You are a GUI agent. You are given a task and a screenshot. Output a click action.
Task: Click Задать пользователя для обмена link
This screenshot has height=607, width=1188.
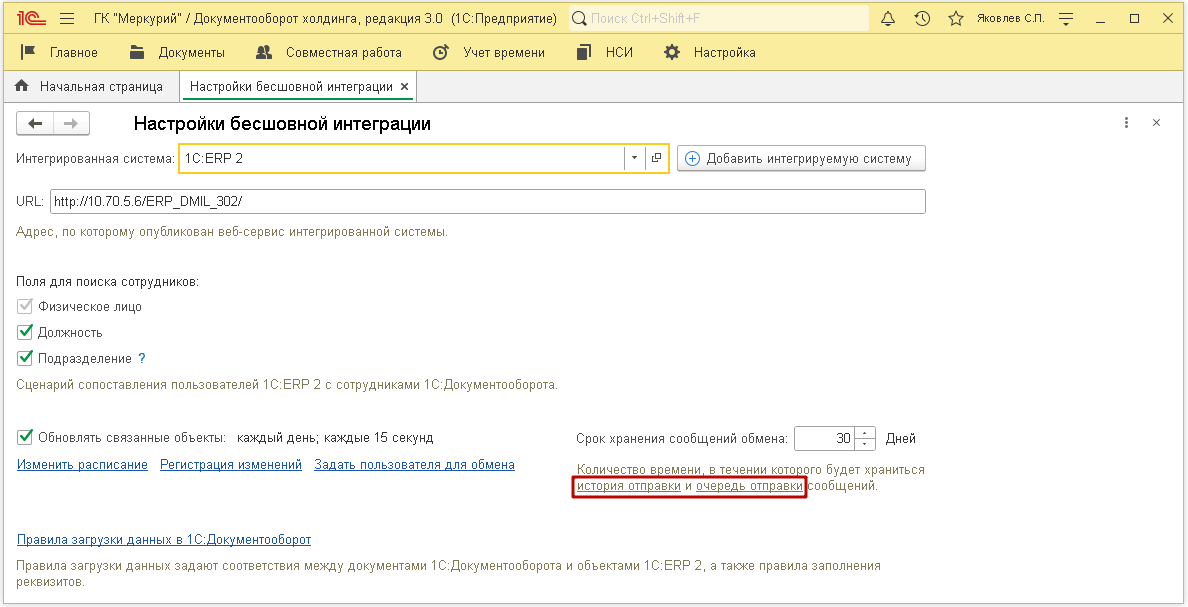[x=414, y=465]
